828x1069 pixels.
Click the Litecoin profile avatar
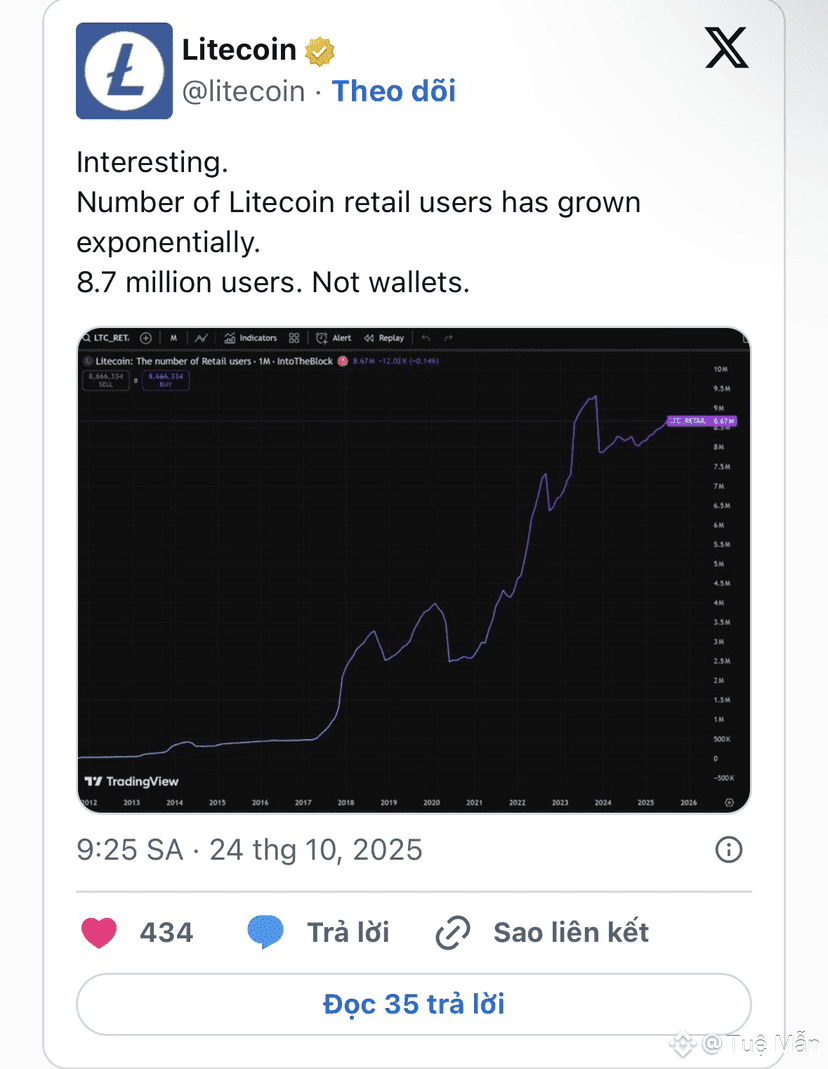pos(124,71)
